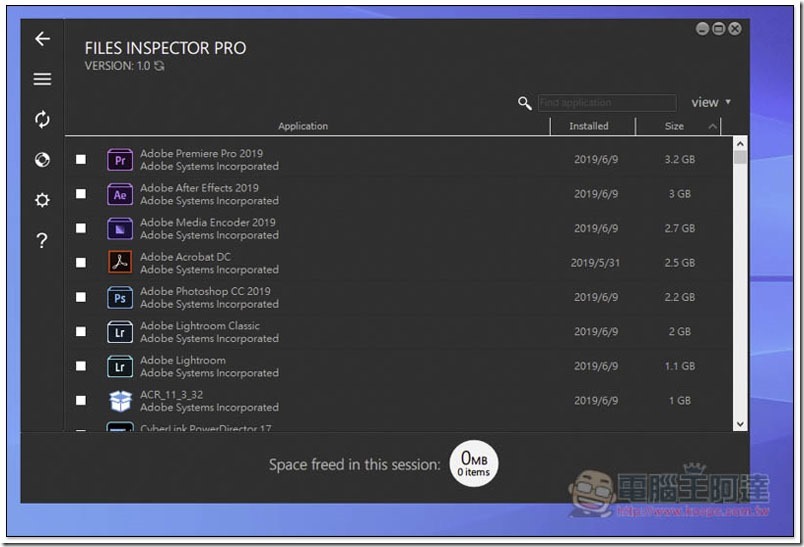804x547 pixels.
Task: Click the VERSION: 1.0 label
Action: (117, 66)
